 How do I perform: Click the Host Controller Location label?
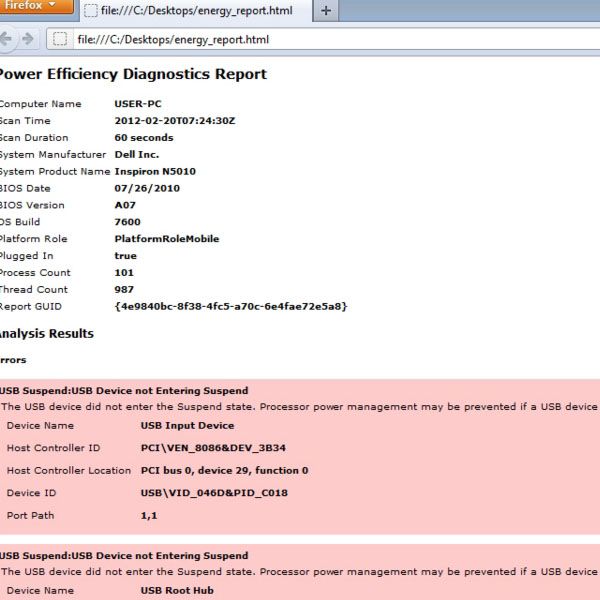pos(69,470)
